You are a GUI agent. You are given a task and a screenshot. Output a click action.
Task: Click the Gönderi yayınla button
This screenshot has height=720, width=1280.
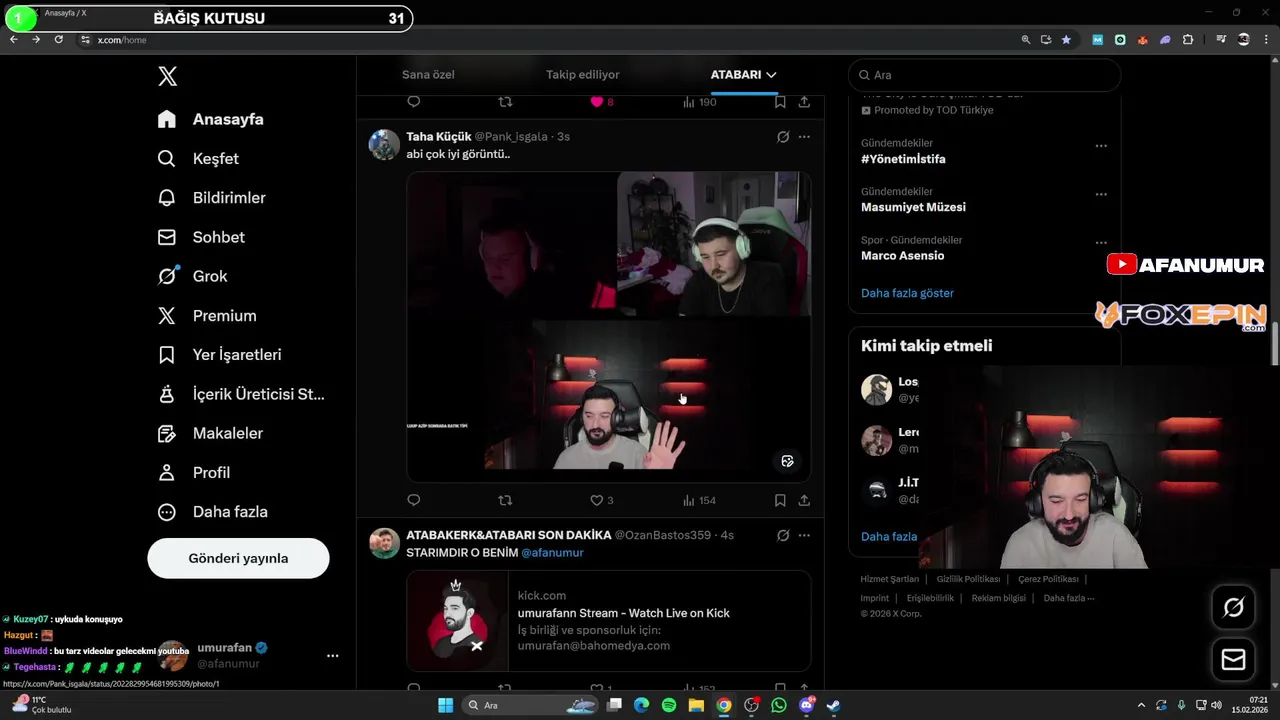[x=238, y=558]
